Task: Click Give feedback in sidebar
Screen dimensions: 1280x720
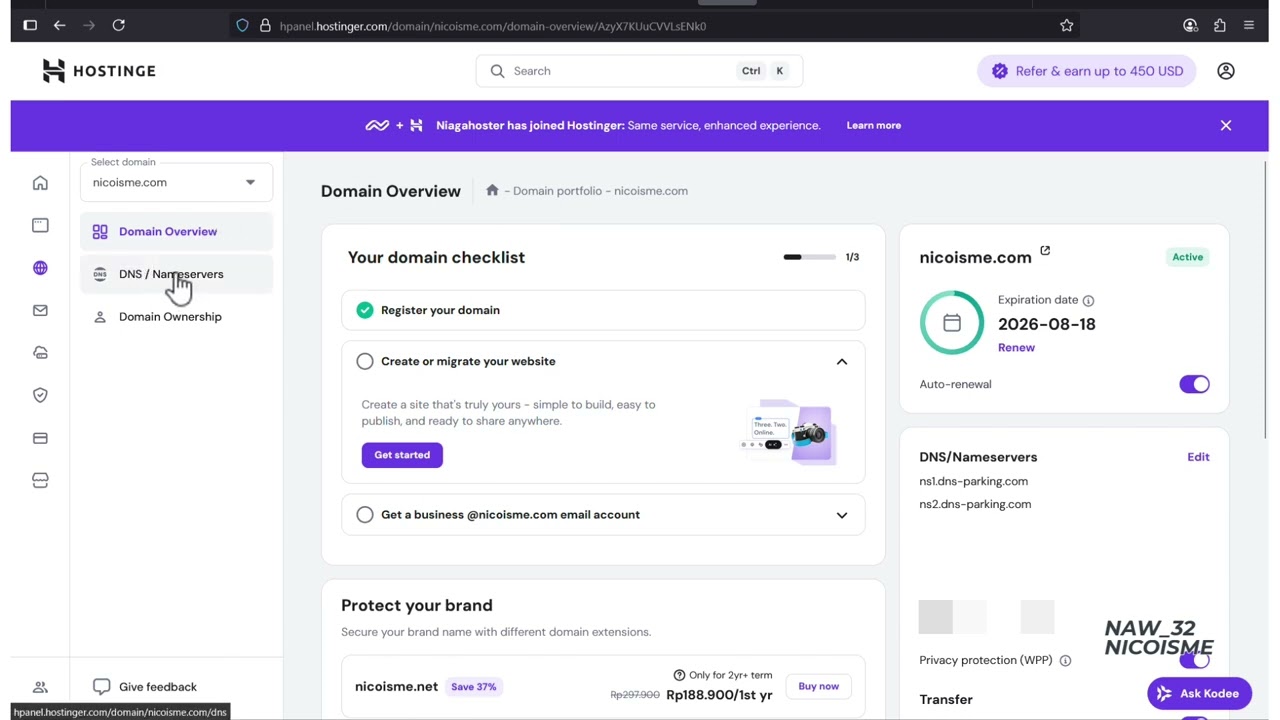Action: [146, 687]
